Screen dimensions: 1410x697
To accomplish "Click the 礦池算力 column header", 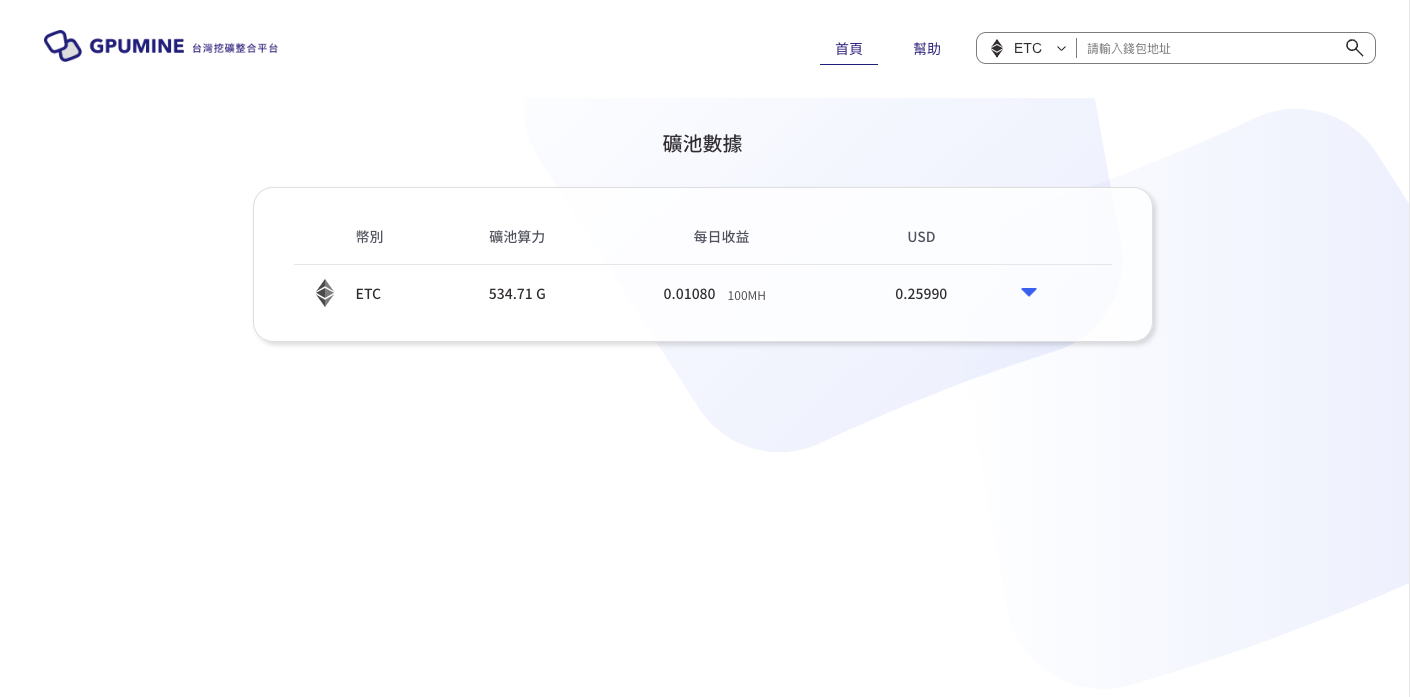I will [x=517, y=237].
